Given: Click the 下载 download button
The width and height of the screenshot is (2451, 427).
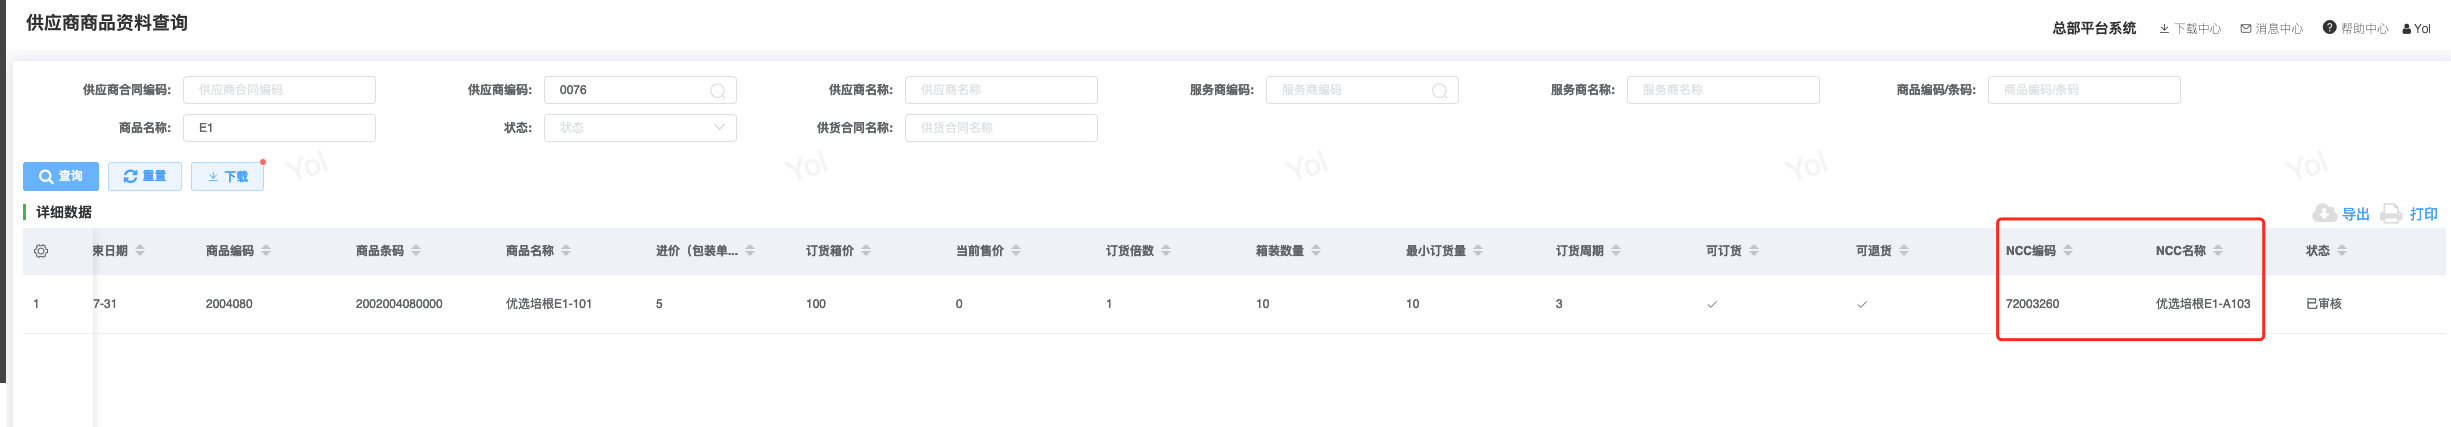Looking at the screenshot, I should click(227, 176).
